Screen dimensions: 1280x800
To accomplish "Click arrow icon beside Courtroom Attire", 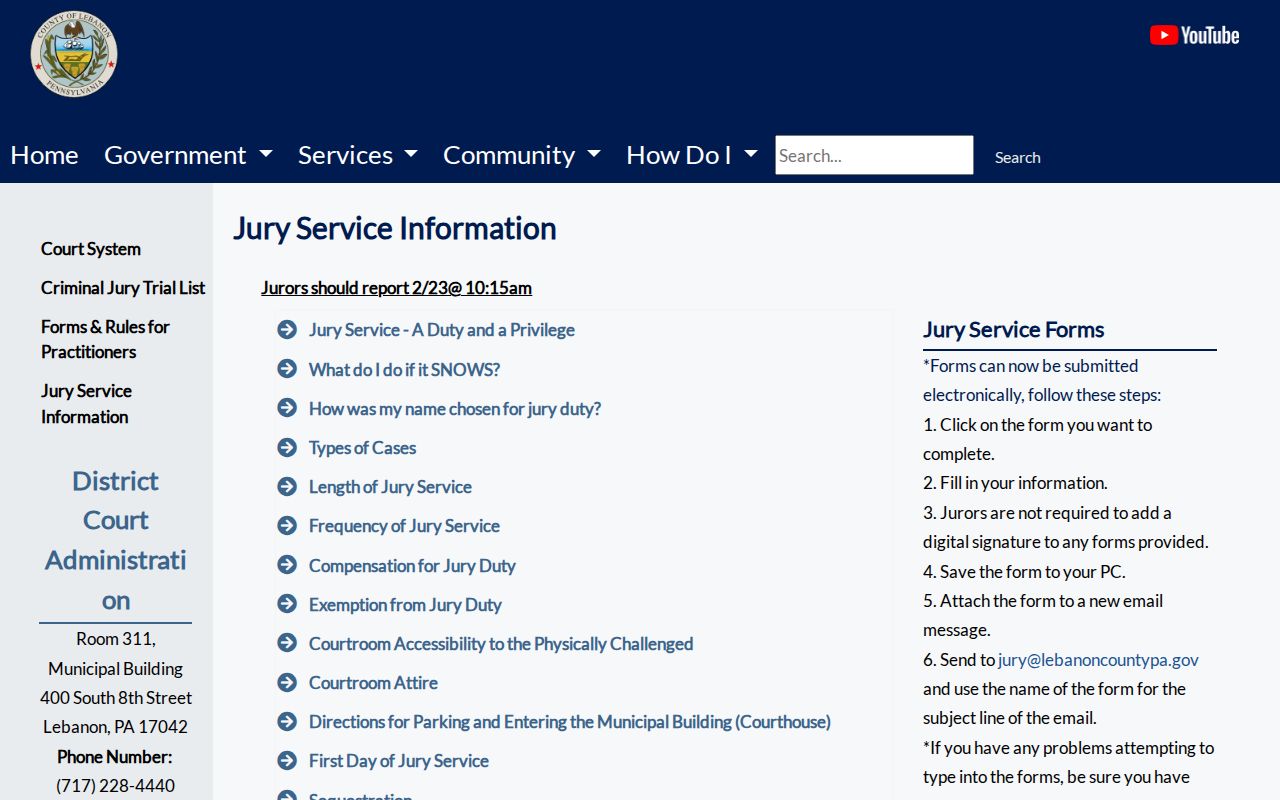I will click(x=287, y=682).
